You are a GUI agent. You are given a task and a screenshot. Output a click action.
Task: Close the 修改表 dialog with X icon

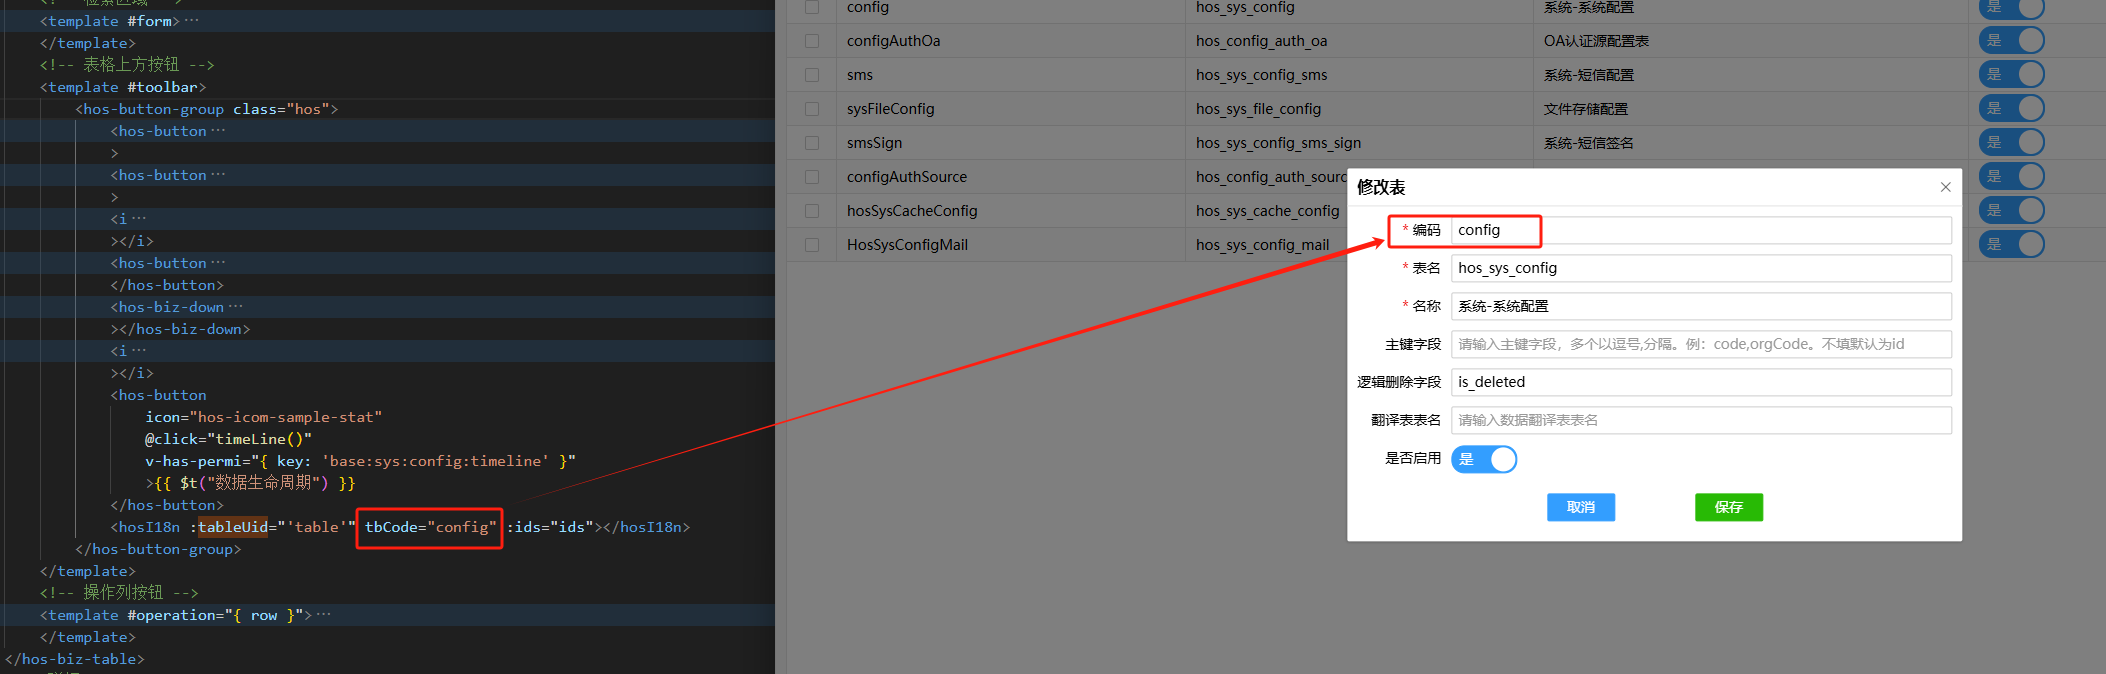pos(1945,187)
